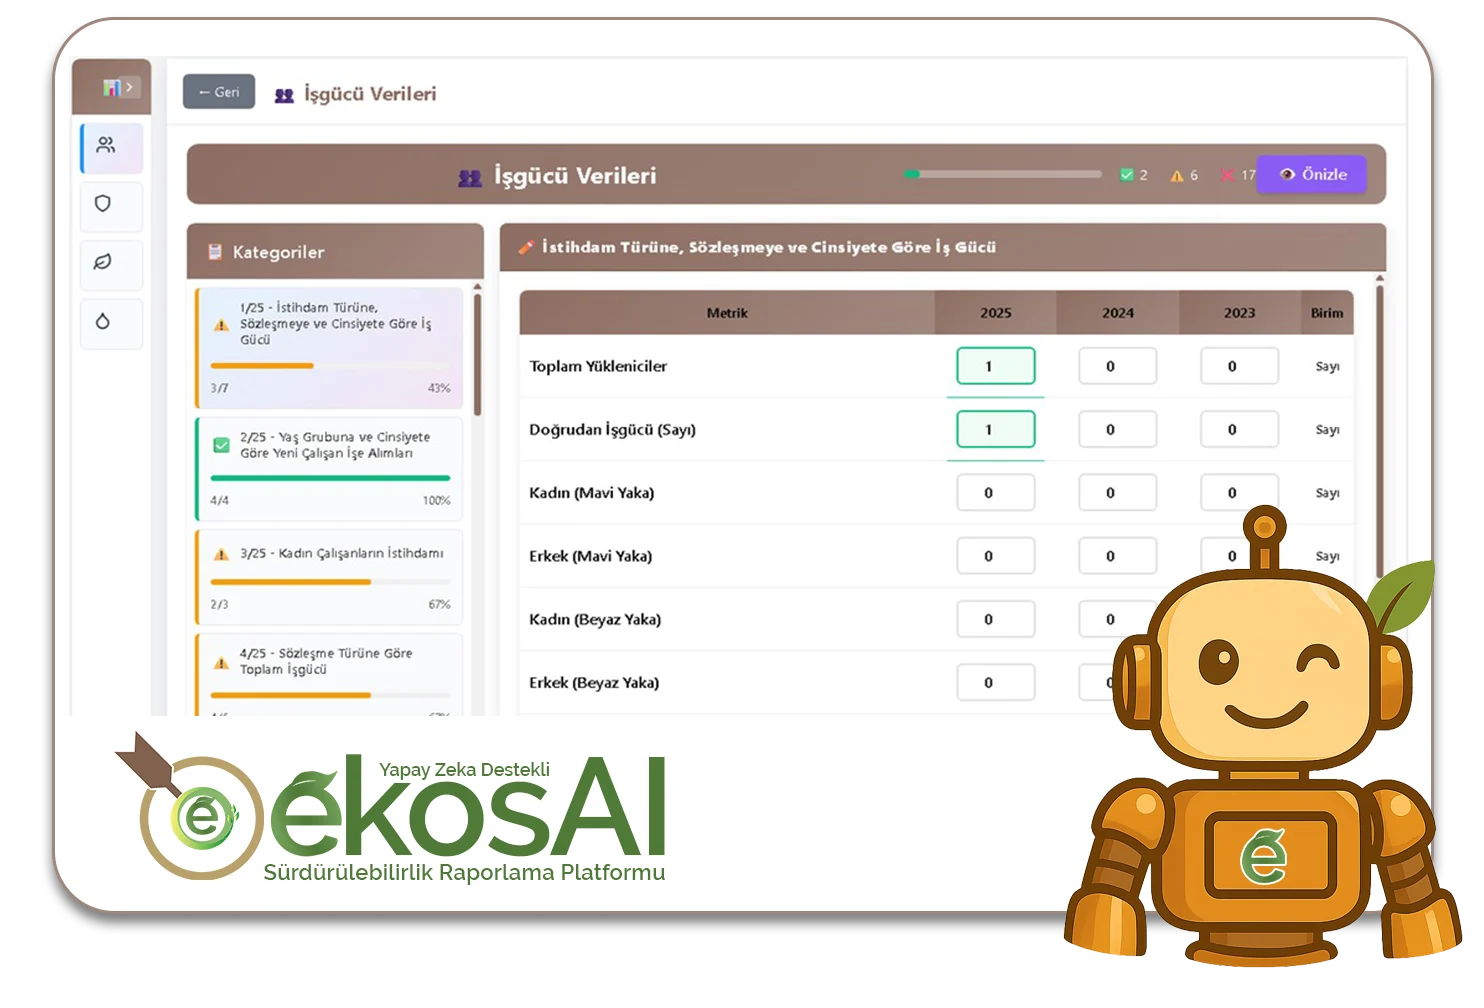
Task: Click the completion progress bar in header
Action: 1005,174
